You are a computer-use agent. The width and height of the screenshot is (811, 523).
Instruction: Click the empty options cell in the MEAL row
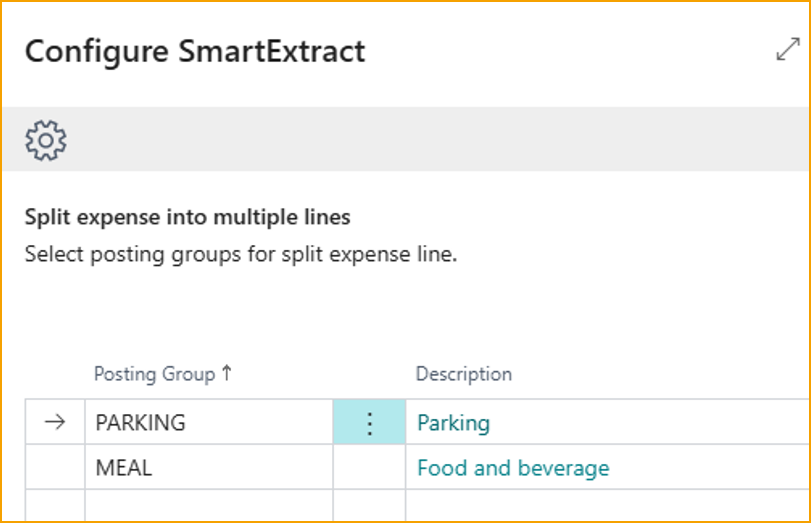tap(369, 468)
